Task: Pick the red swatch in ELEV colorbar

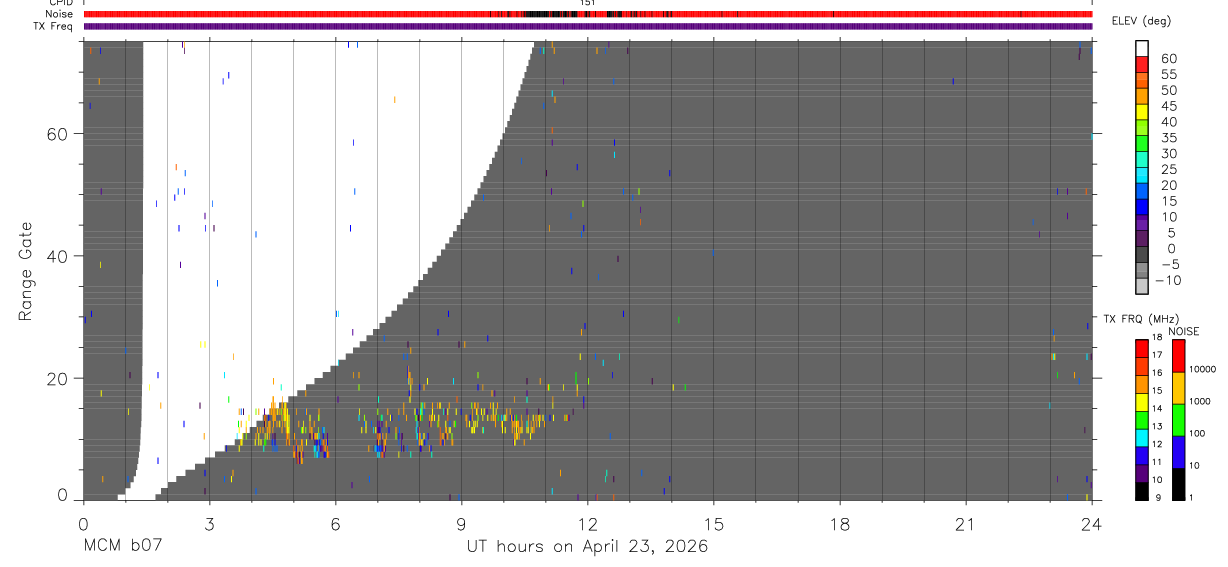Action: (x=1142, y=65)
